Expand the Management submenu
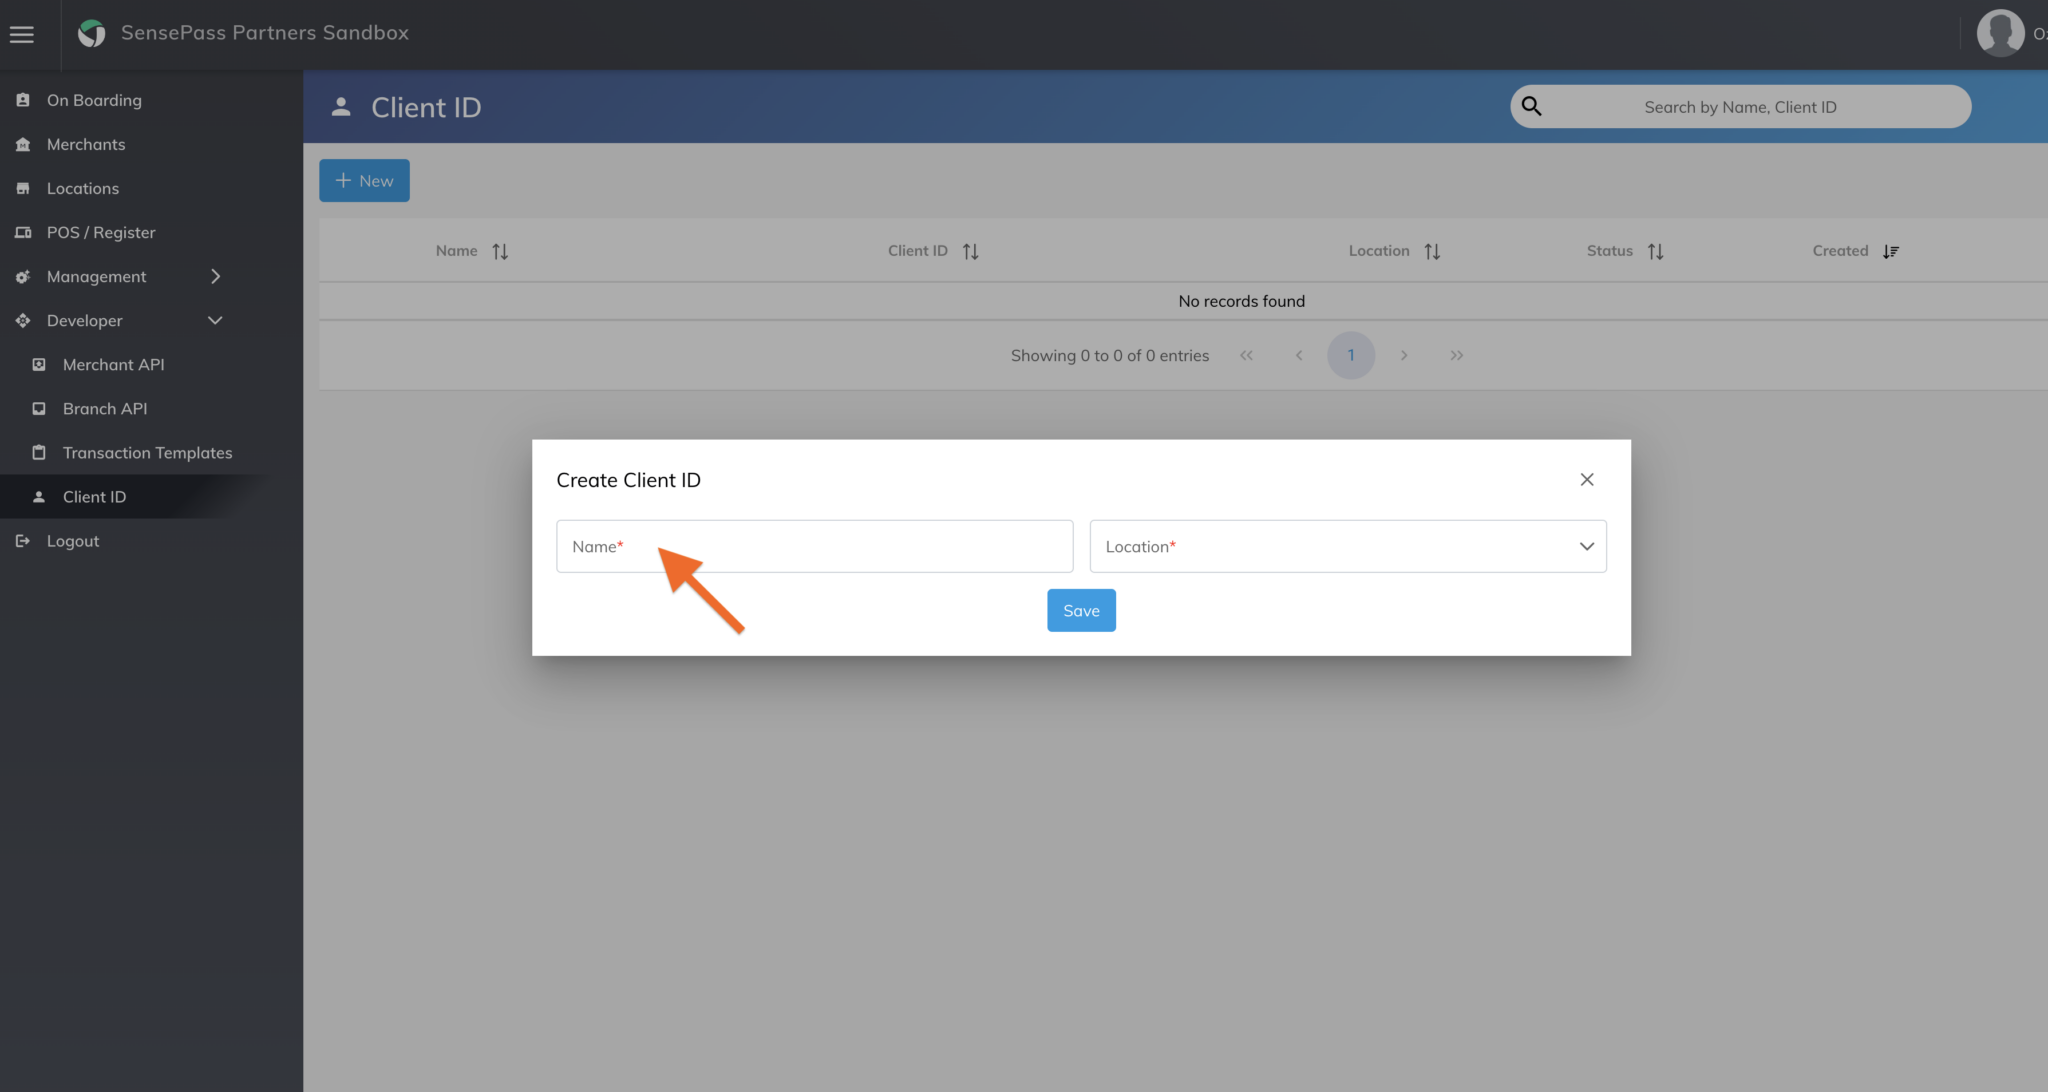The height and width of the screenshot is (1092, 2048). pos(215,276)
